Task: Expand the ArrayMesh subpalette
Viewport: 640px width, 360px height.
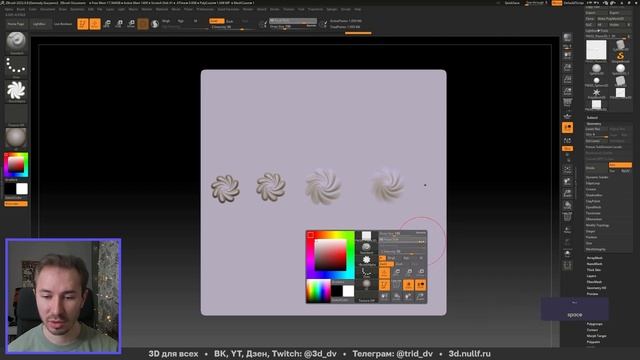Action: (594, 258)
